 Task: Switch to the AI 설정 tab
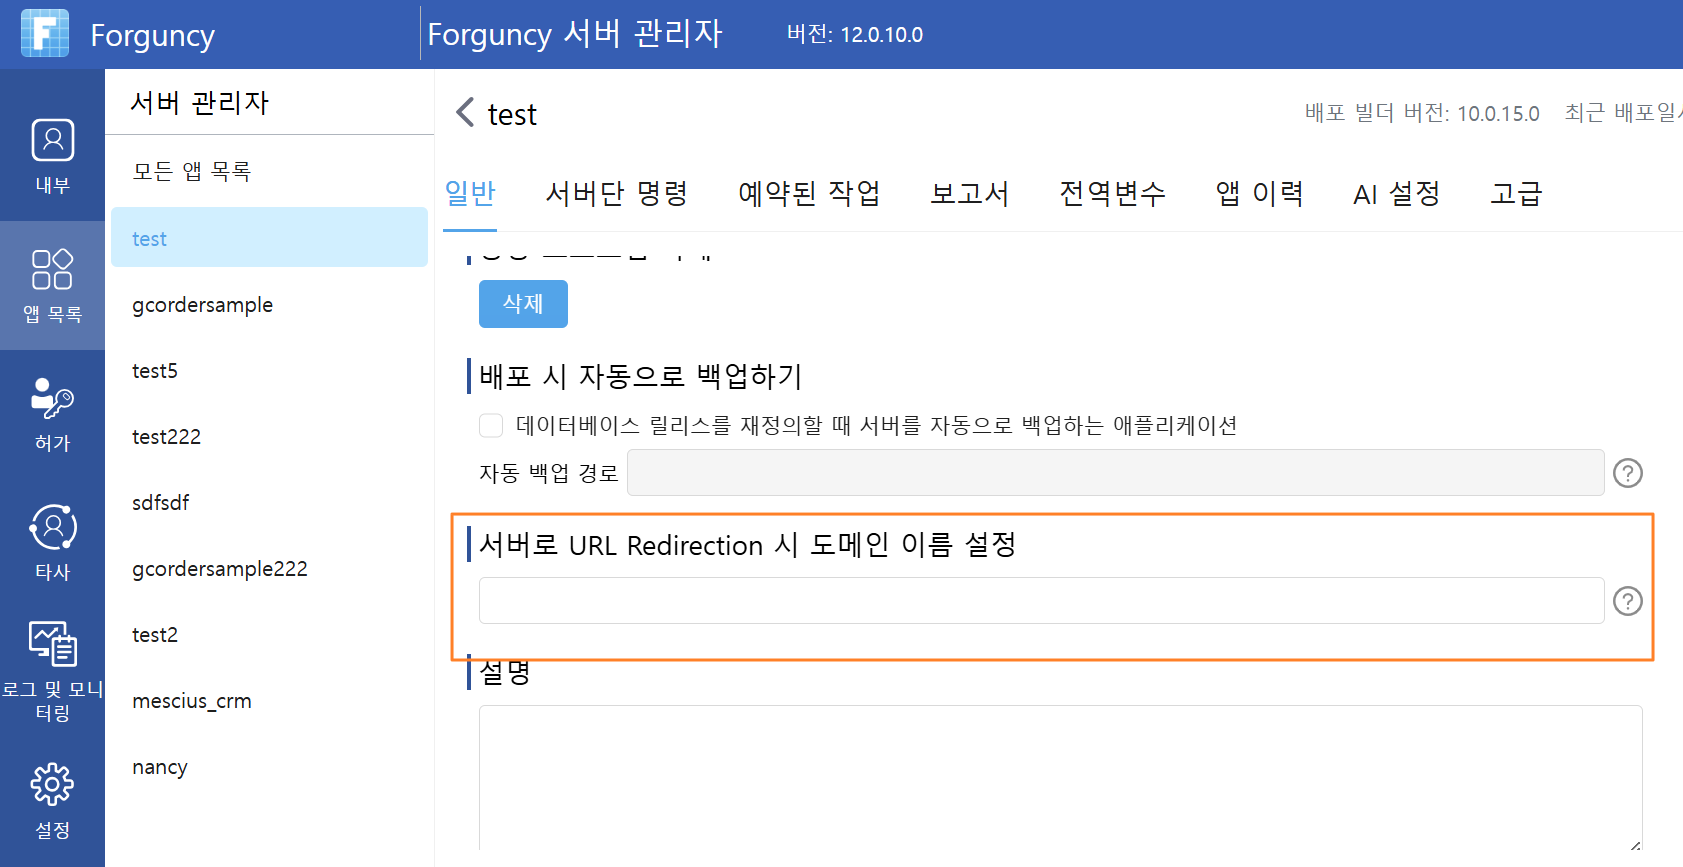1396,193
